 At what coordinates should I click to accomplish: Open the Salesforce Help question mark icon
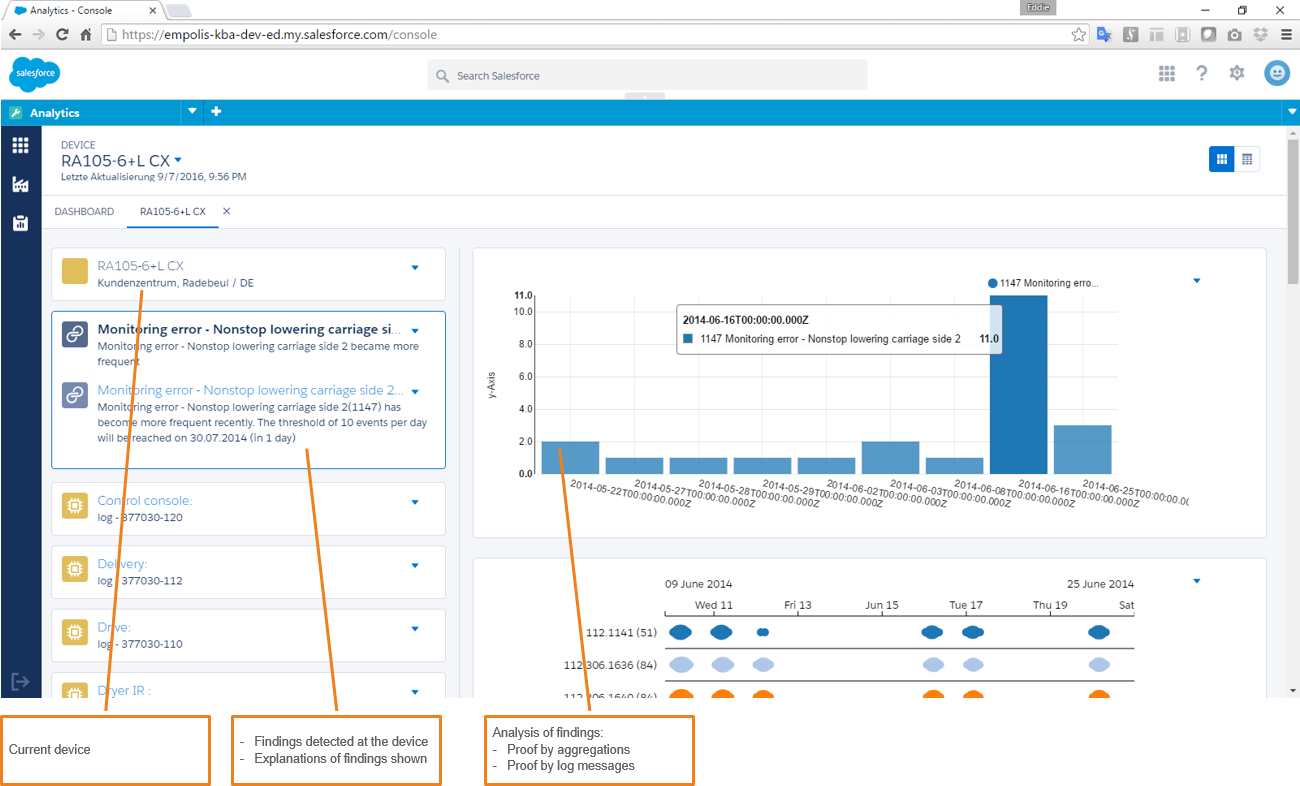pos(1201,72)
